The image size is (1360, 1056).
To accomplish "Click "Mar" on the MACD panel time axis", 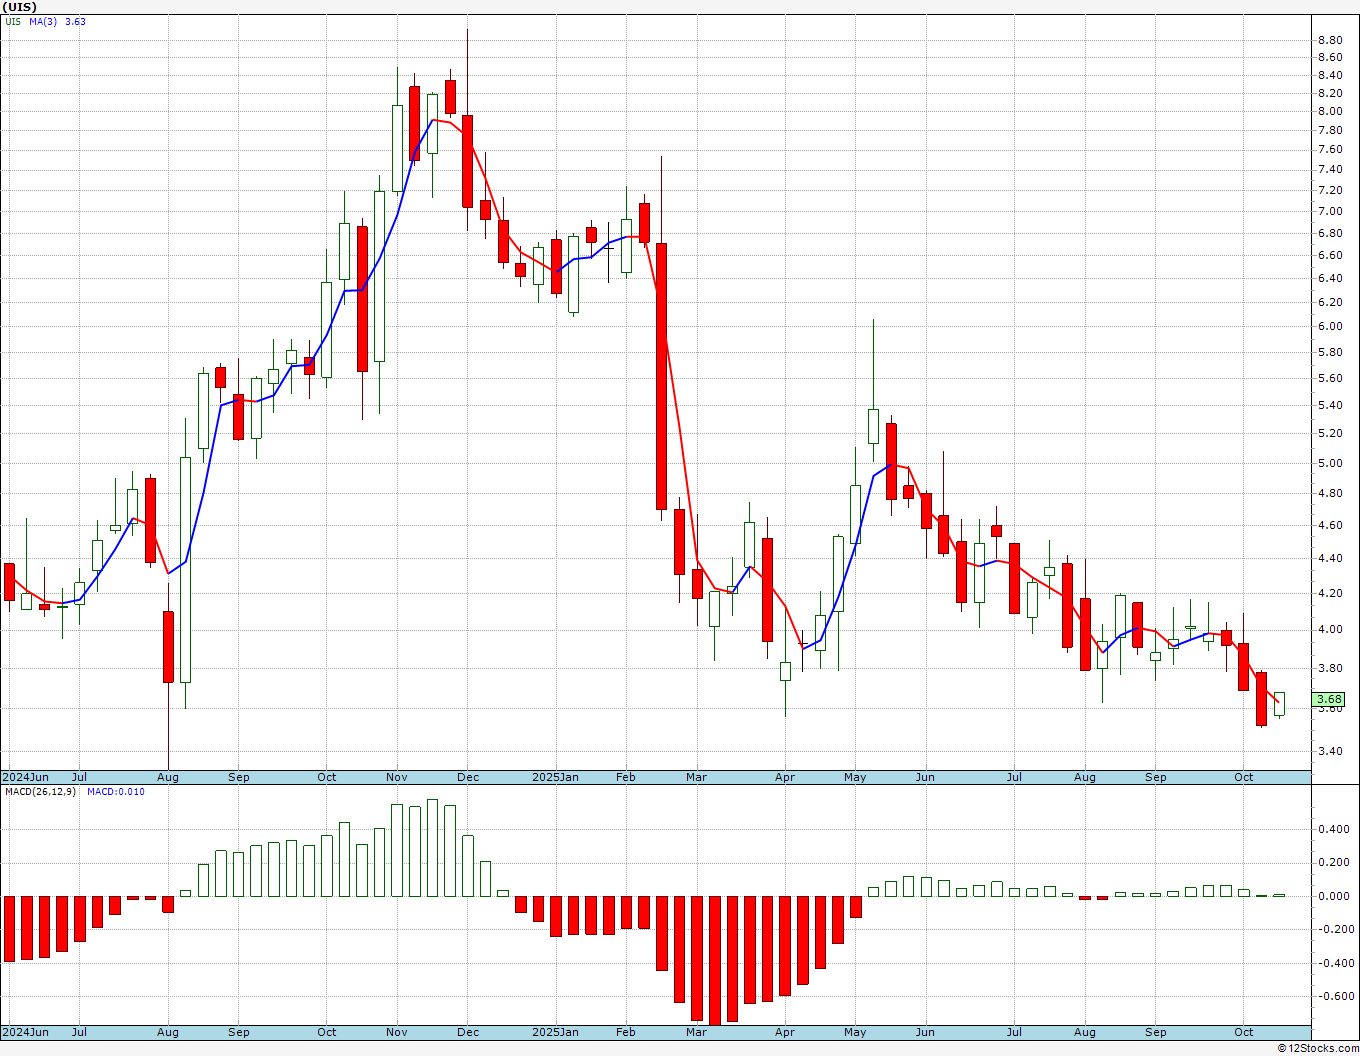I will click(696, 1032).
